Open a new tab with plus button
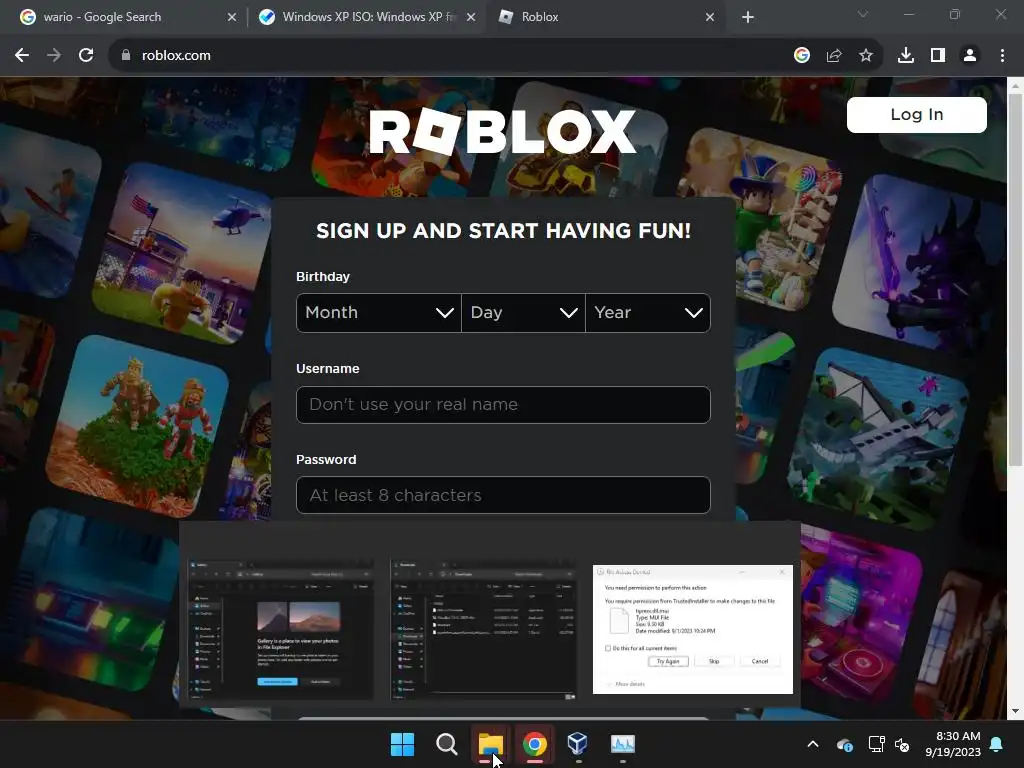The width and height of the screenshot is (1024, 768). coord(748,18)
